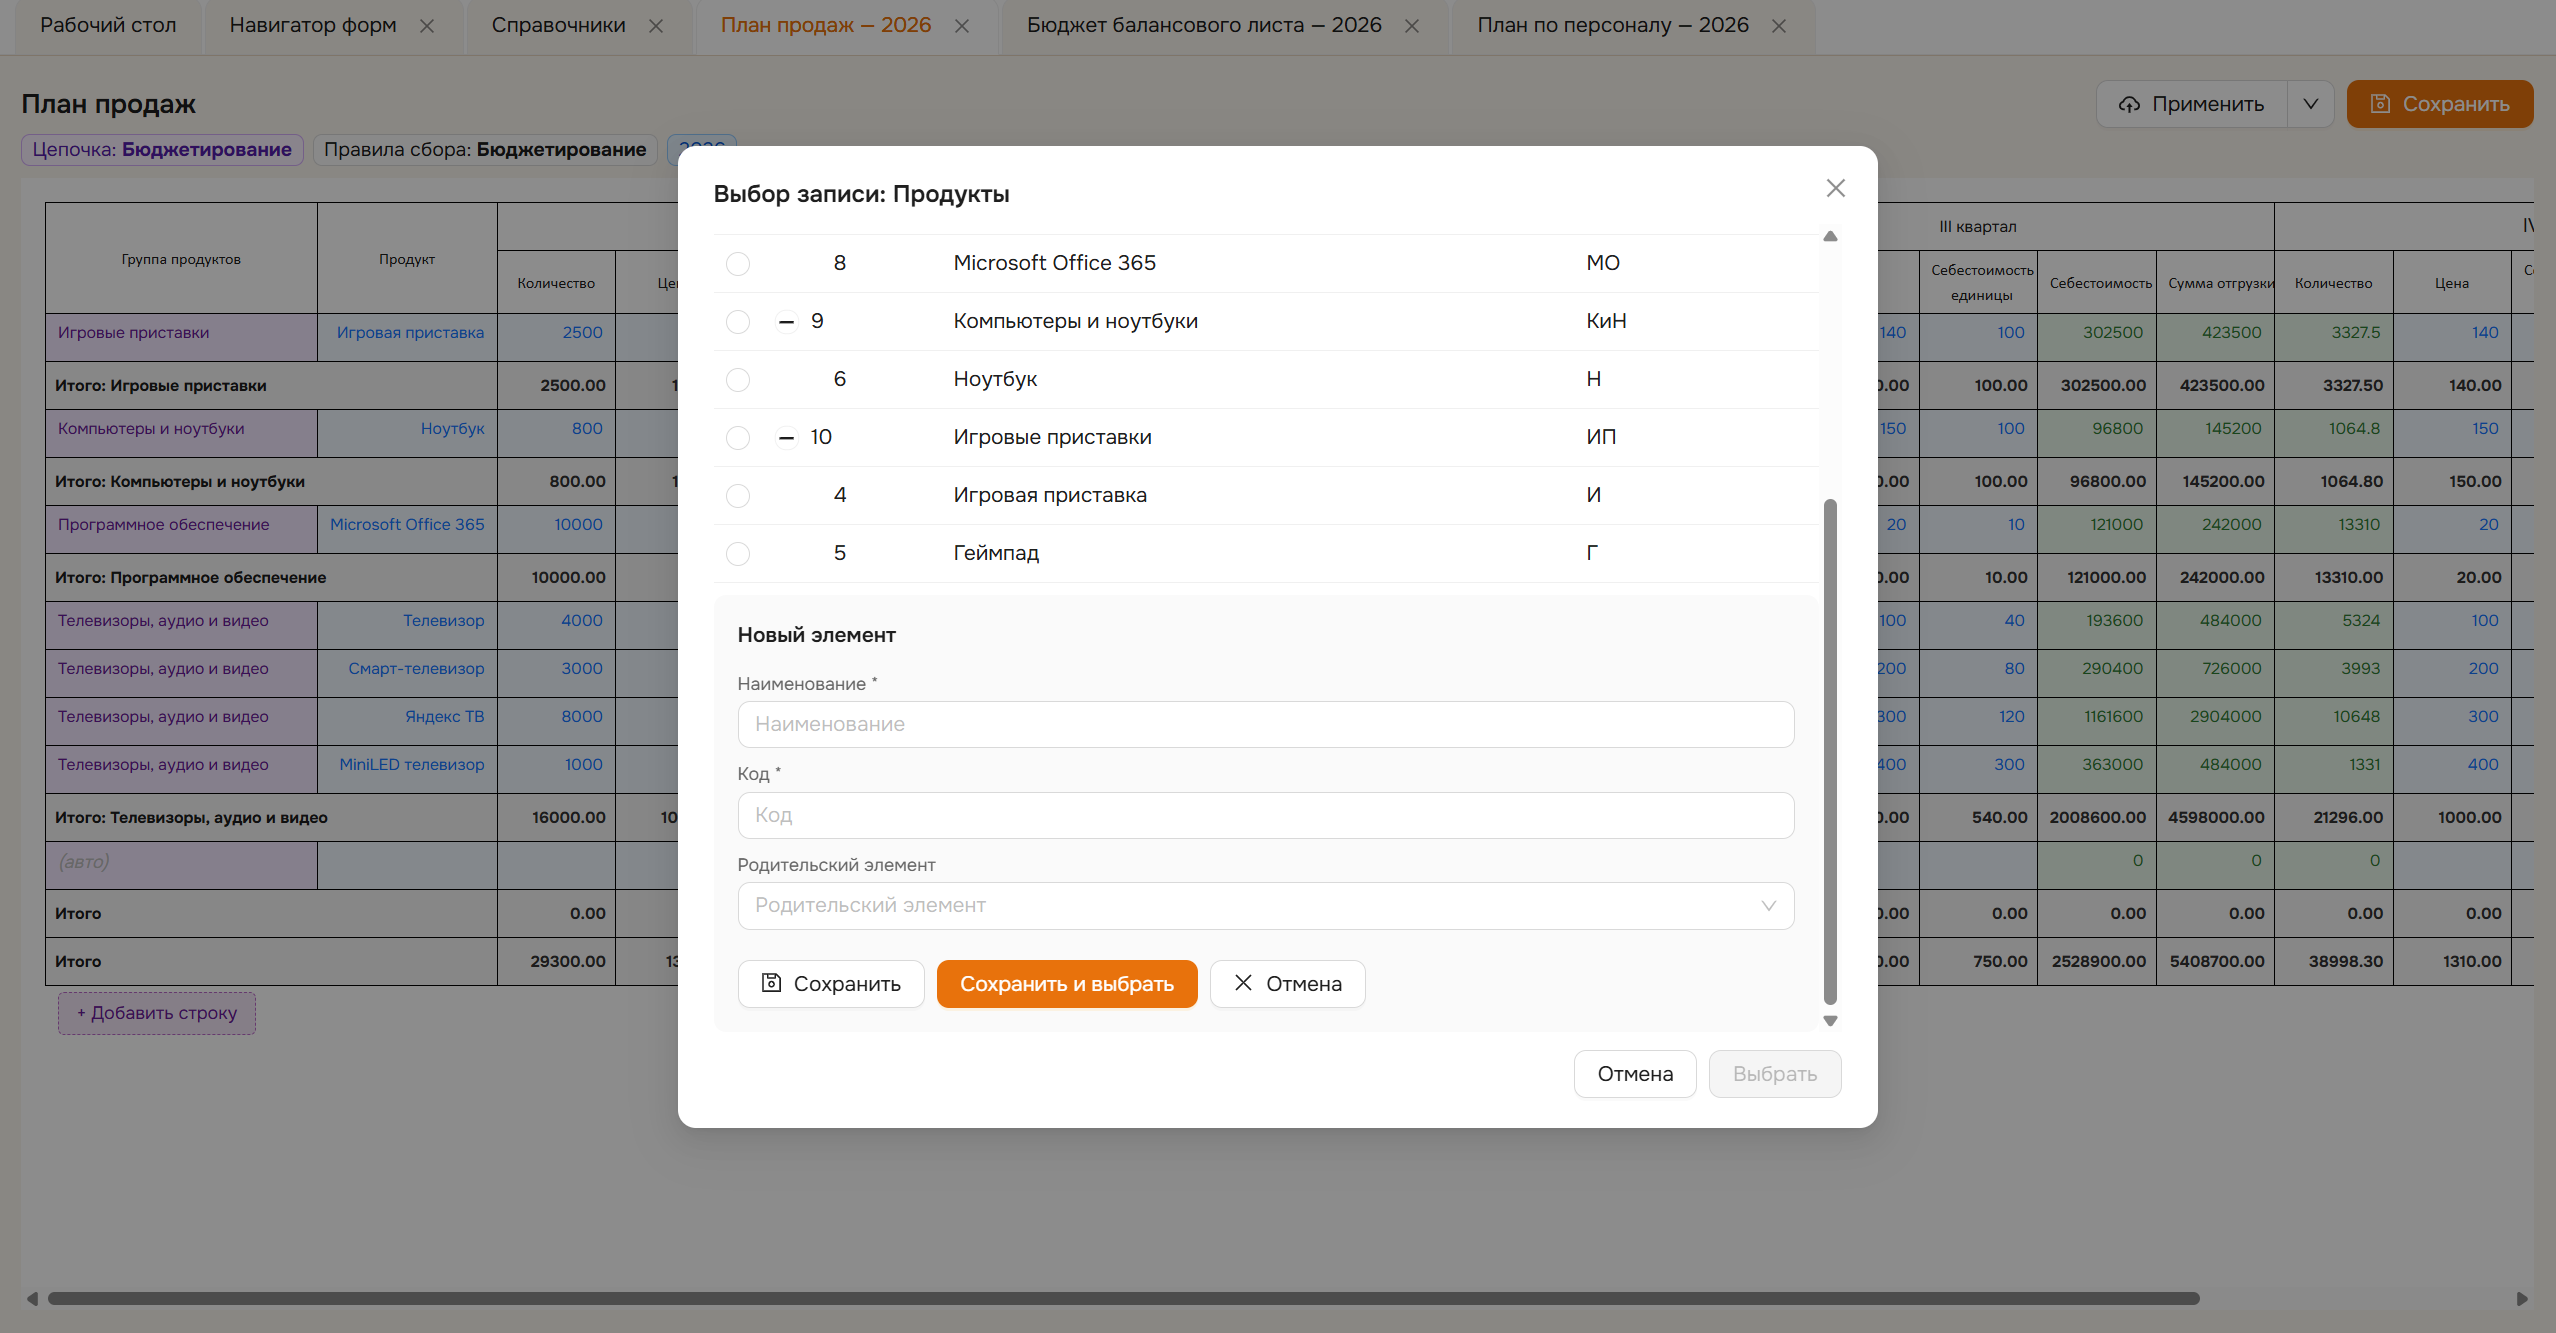Click the right arrow of horizontal scrollbar
The image size is (2556, 1333).
tap(2522, 1299)
